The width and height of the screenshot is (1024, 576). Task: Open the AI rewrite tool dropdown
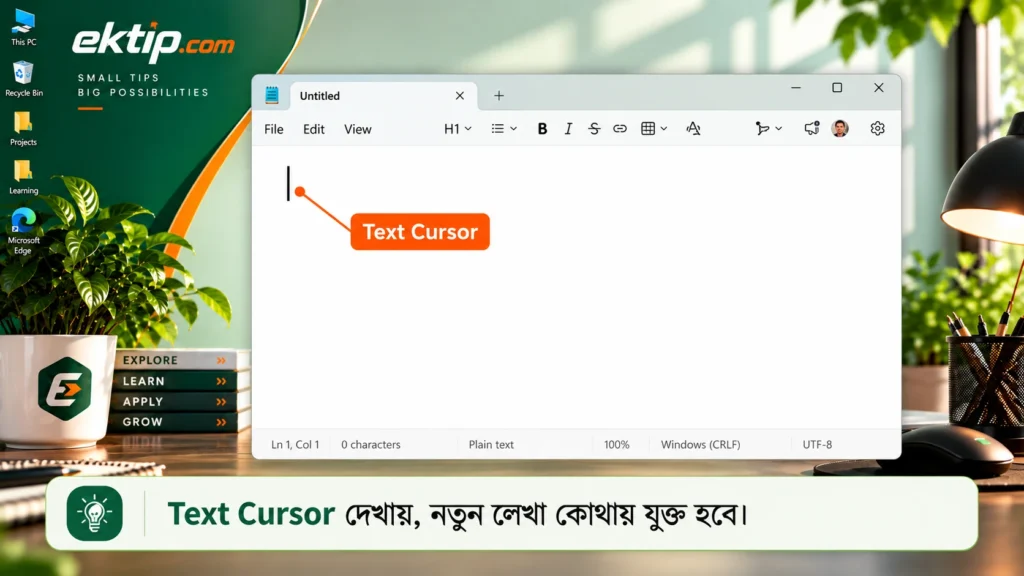click(768, 129)
